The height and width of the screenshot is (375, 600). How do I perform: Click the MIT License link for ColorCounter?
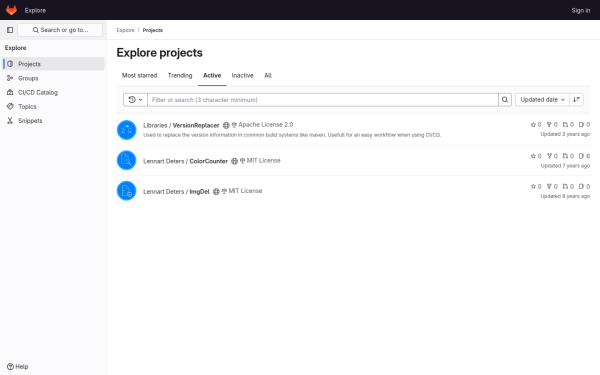pyautogui.click(x=260, y=161)
